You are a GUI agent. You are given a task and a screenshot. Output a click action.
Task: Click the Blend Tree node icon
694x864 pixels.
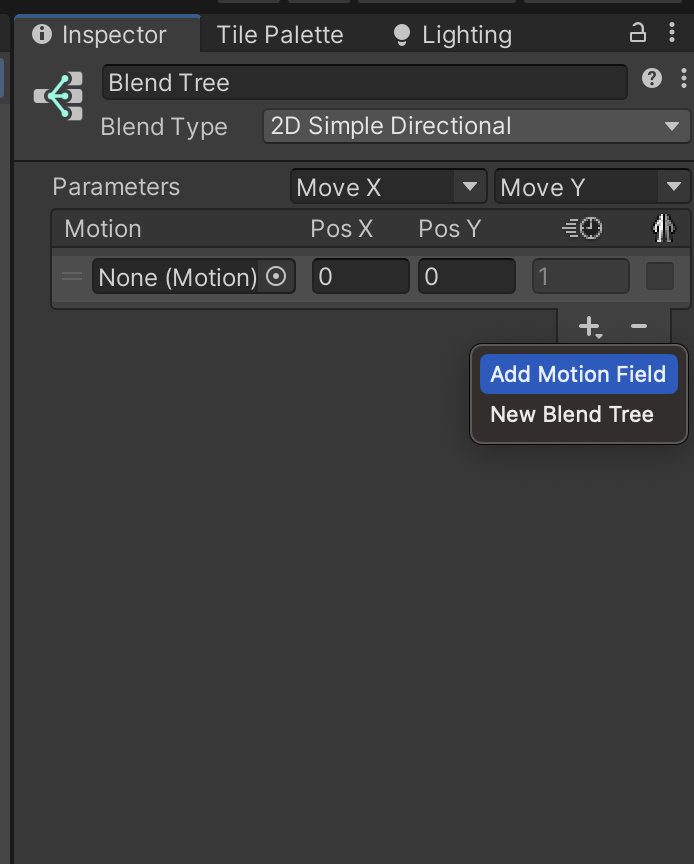[x=59, y=97]
